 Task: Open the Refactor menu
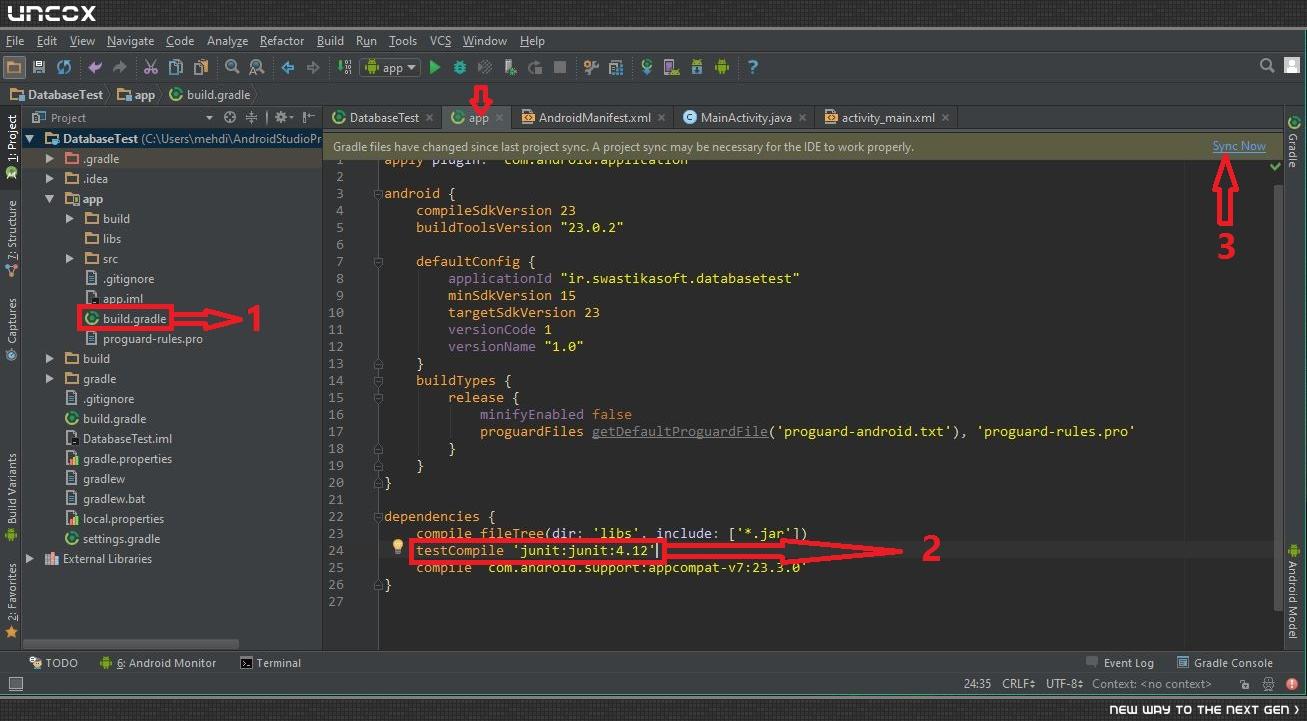[x=282, y=41]
